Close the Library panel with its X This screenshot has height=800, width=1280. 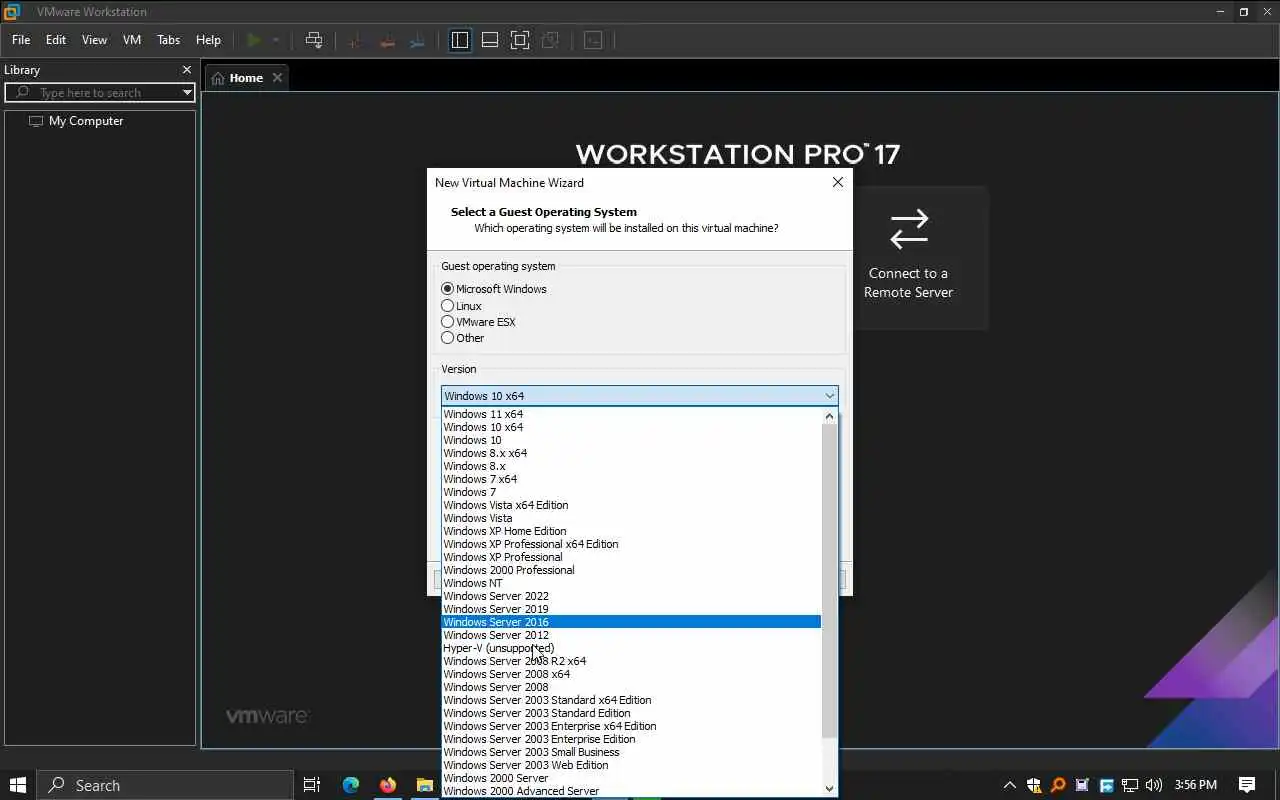pyautogui.click(x=186, y=70)
